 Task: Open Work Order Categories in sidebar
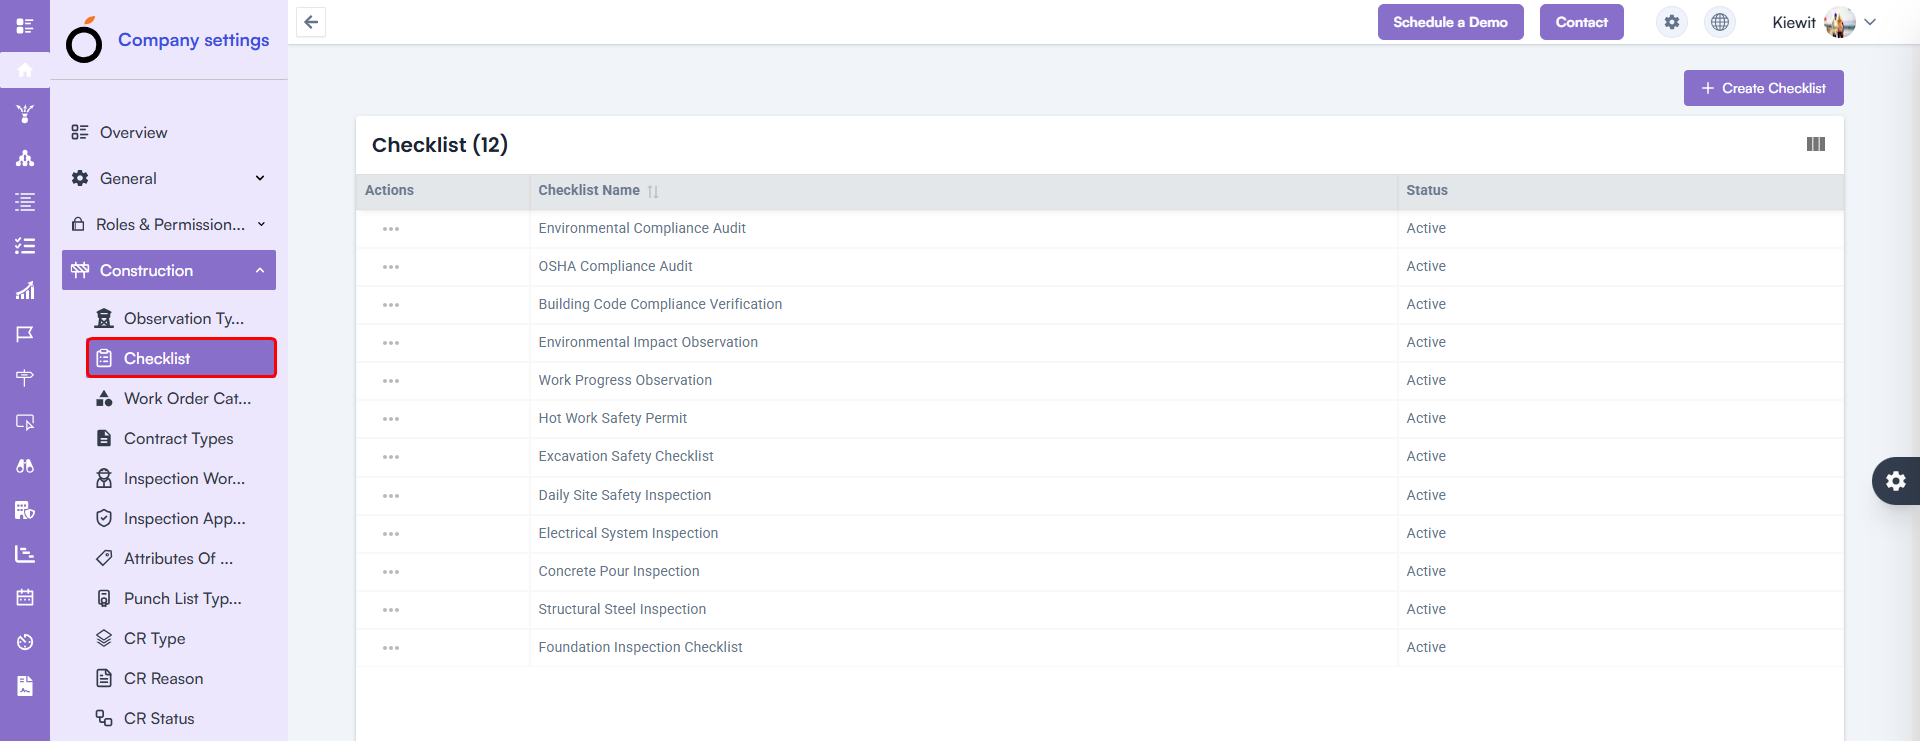(181, 398)
